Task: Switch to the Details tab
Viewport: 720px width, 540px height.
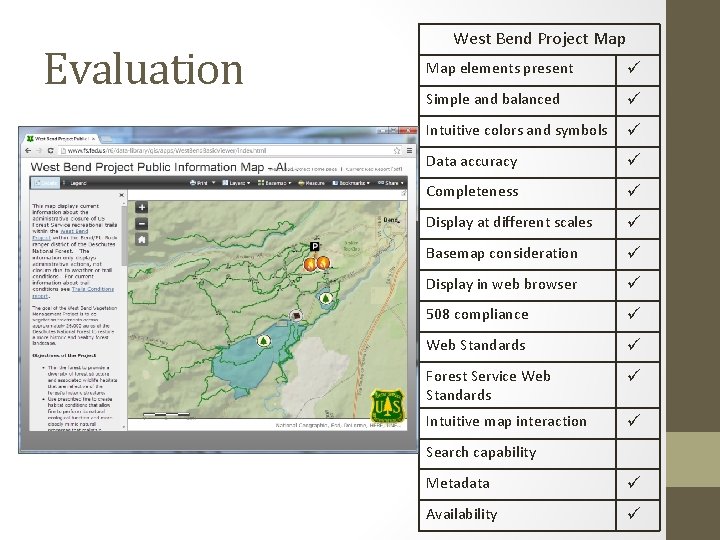Action: click(45, 183)
